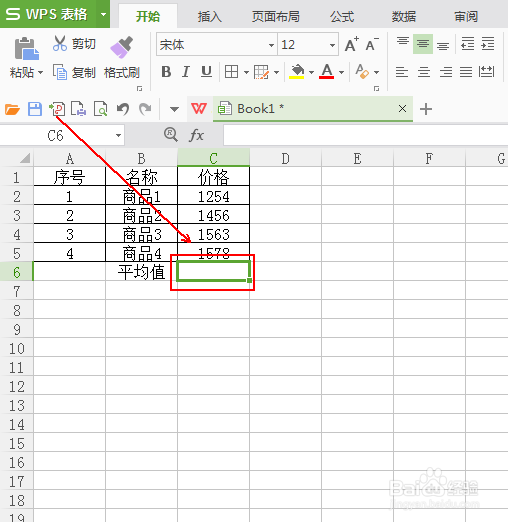
Task: Close the Book1 document tab
Action: (x=402, y=109)
